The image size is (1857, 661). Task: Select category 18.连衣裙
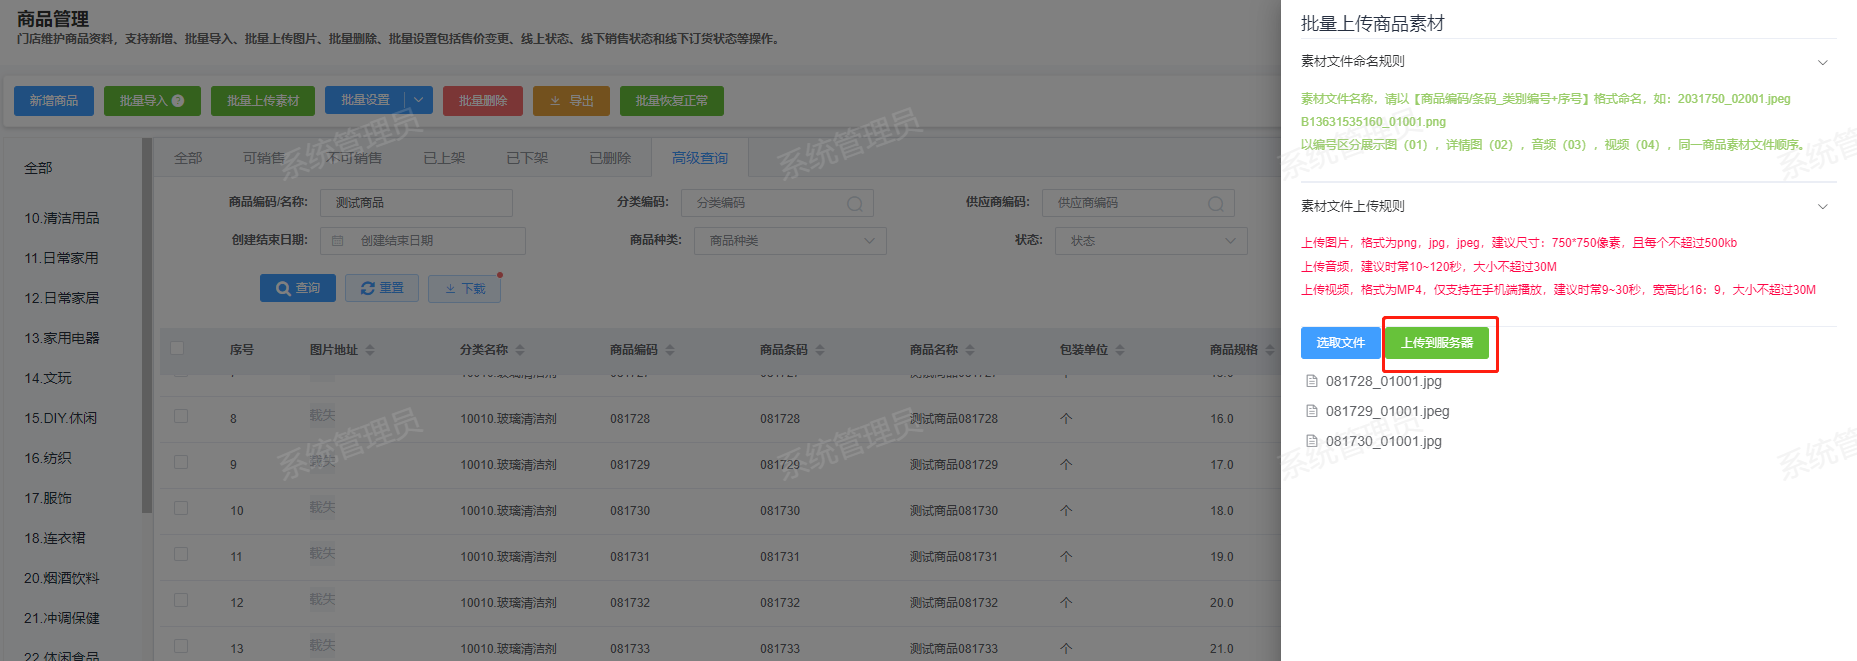[x=55, y=538]
